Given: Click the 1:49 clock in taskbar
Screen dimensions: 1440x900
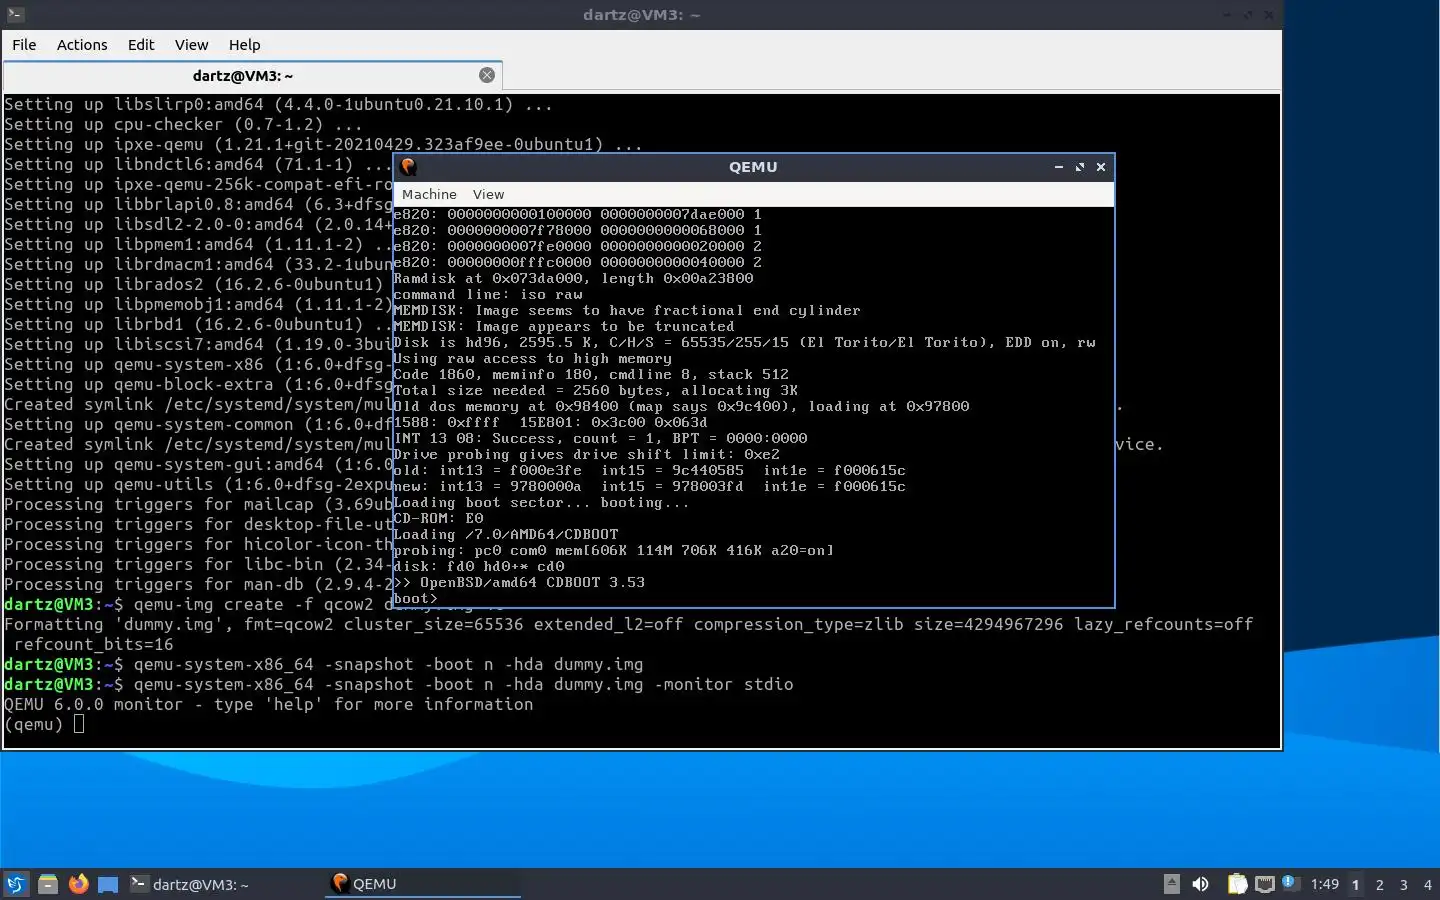Looking at the screenshot, I should pos(1325,884).
